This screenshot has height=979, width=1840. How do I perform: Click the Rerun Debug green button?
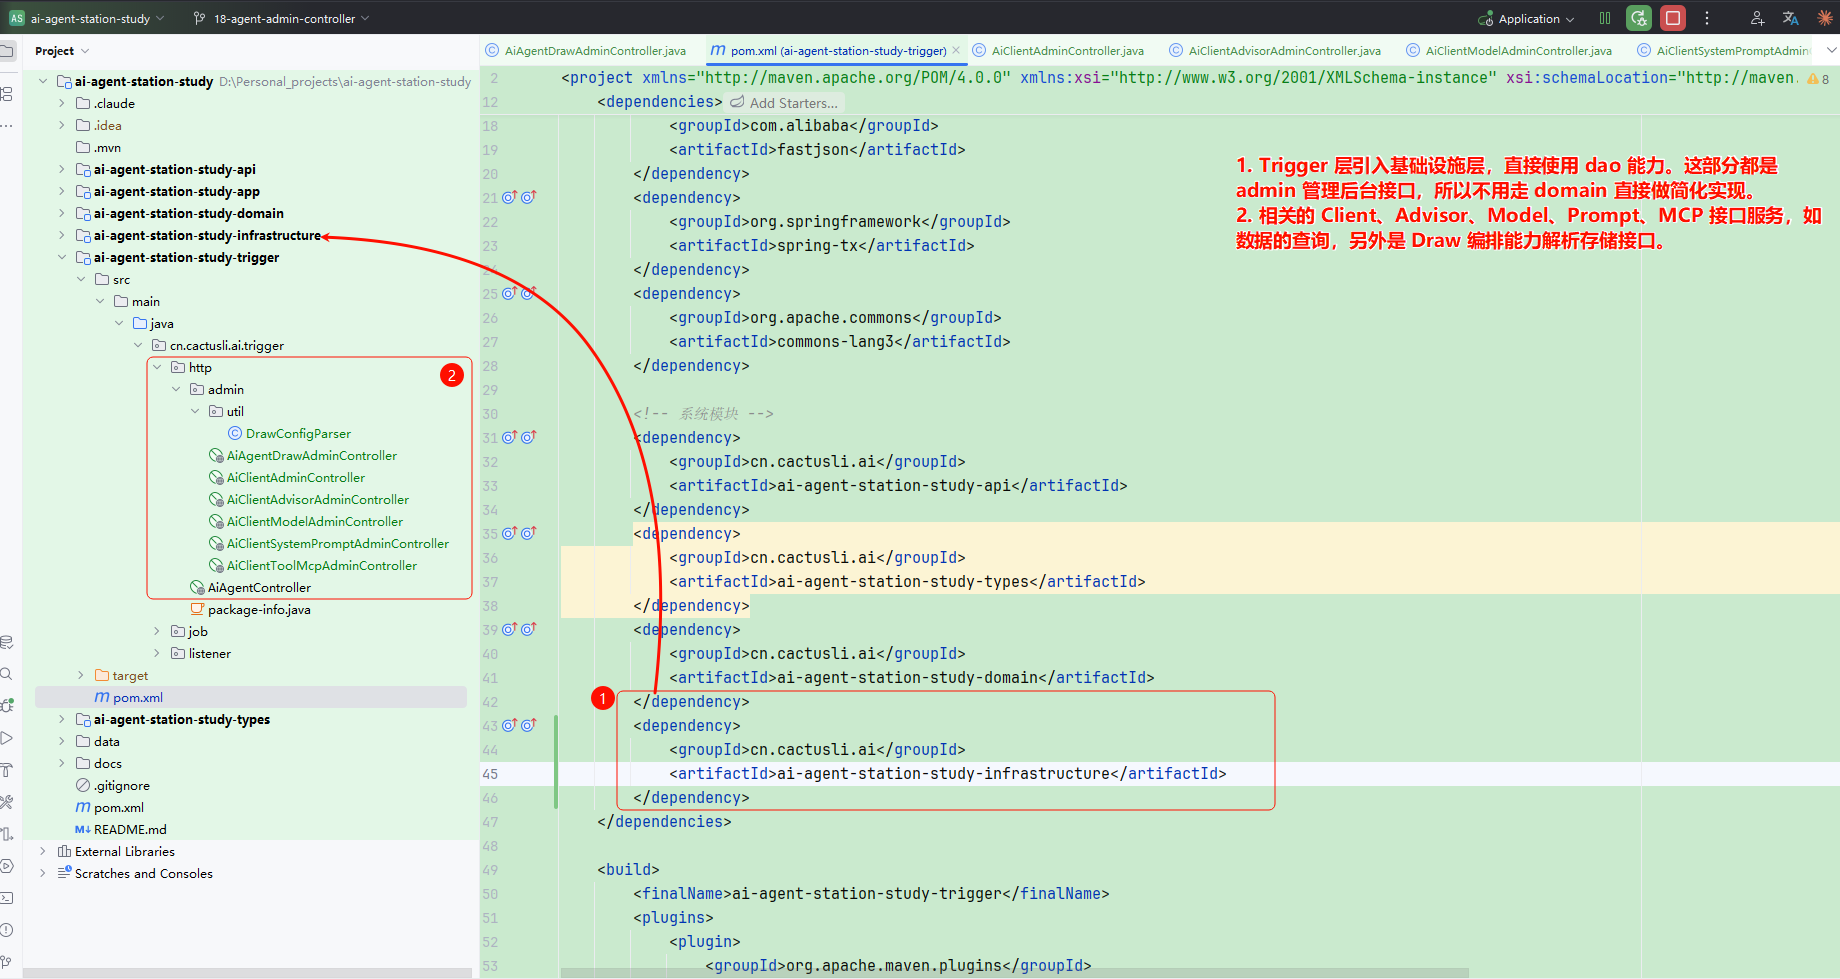pos(1638,18)
